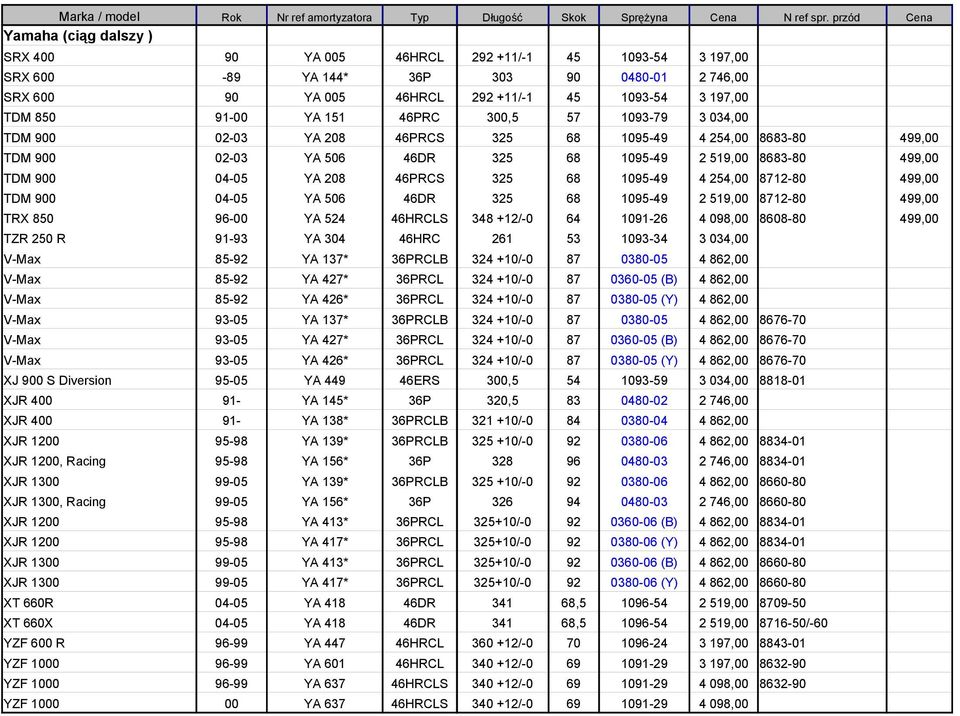Click the length value '326'

[502, 502]
